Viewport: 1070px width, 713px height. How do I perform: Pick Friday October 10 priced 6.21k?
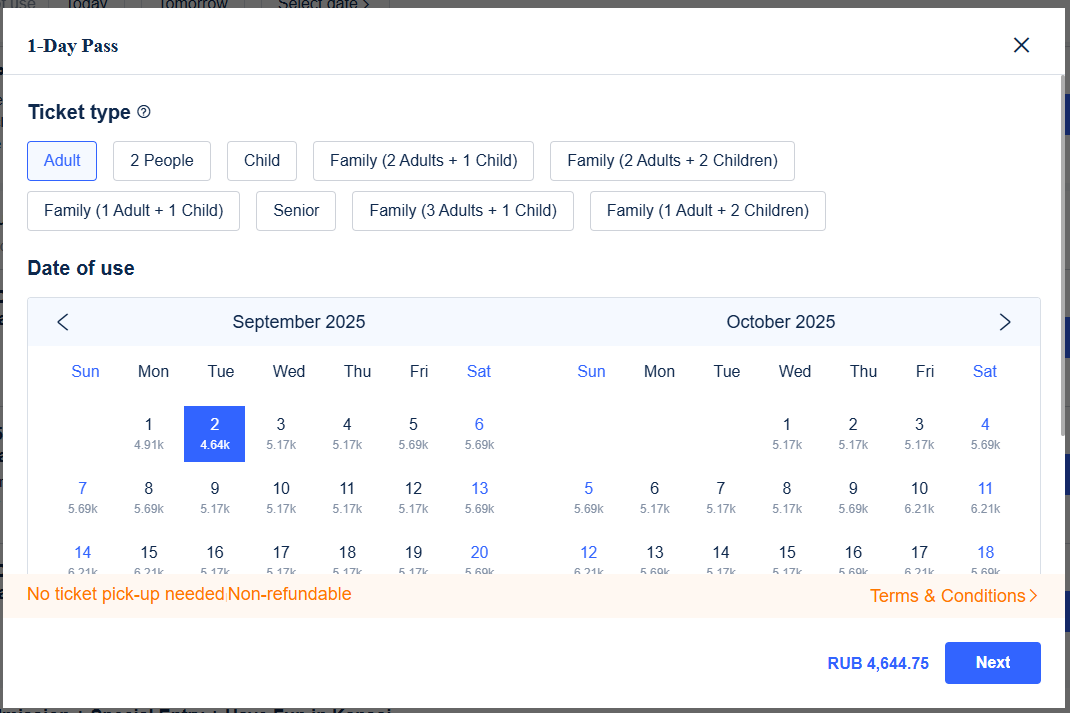click(x=919, y=498)
